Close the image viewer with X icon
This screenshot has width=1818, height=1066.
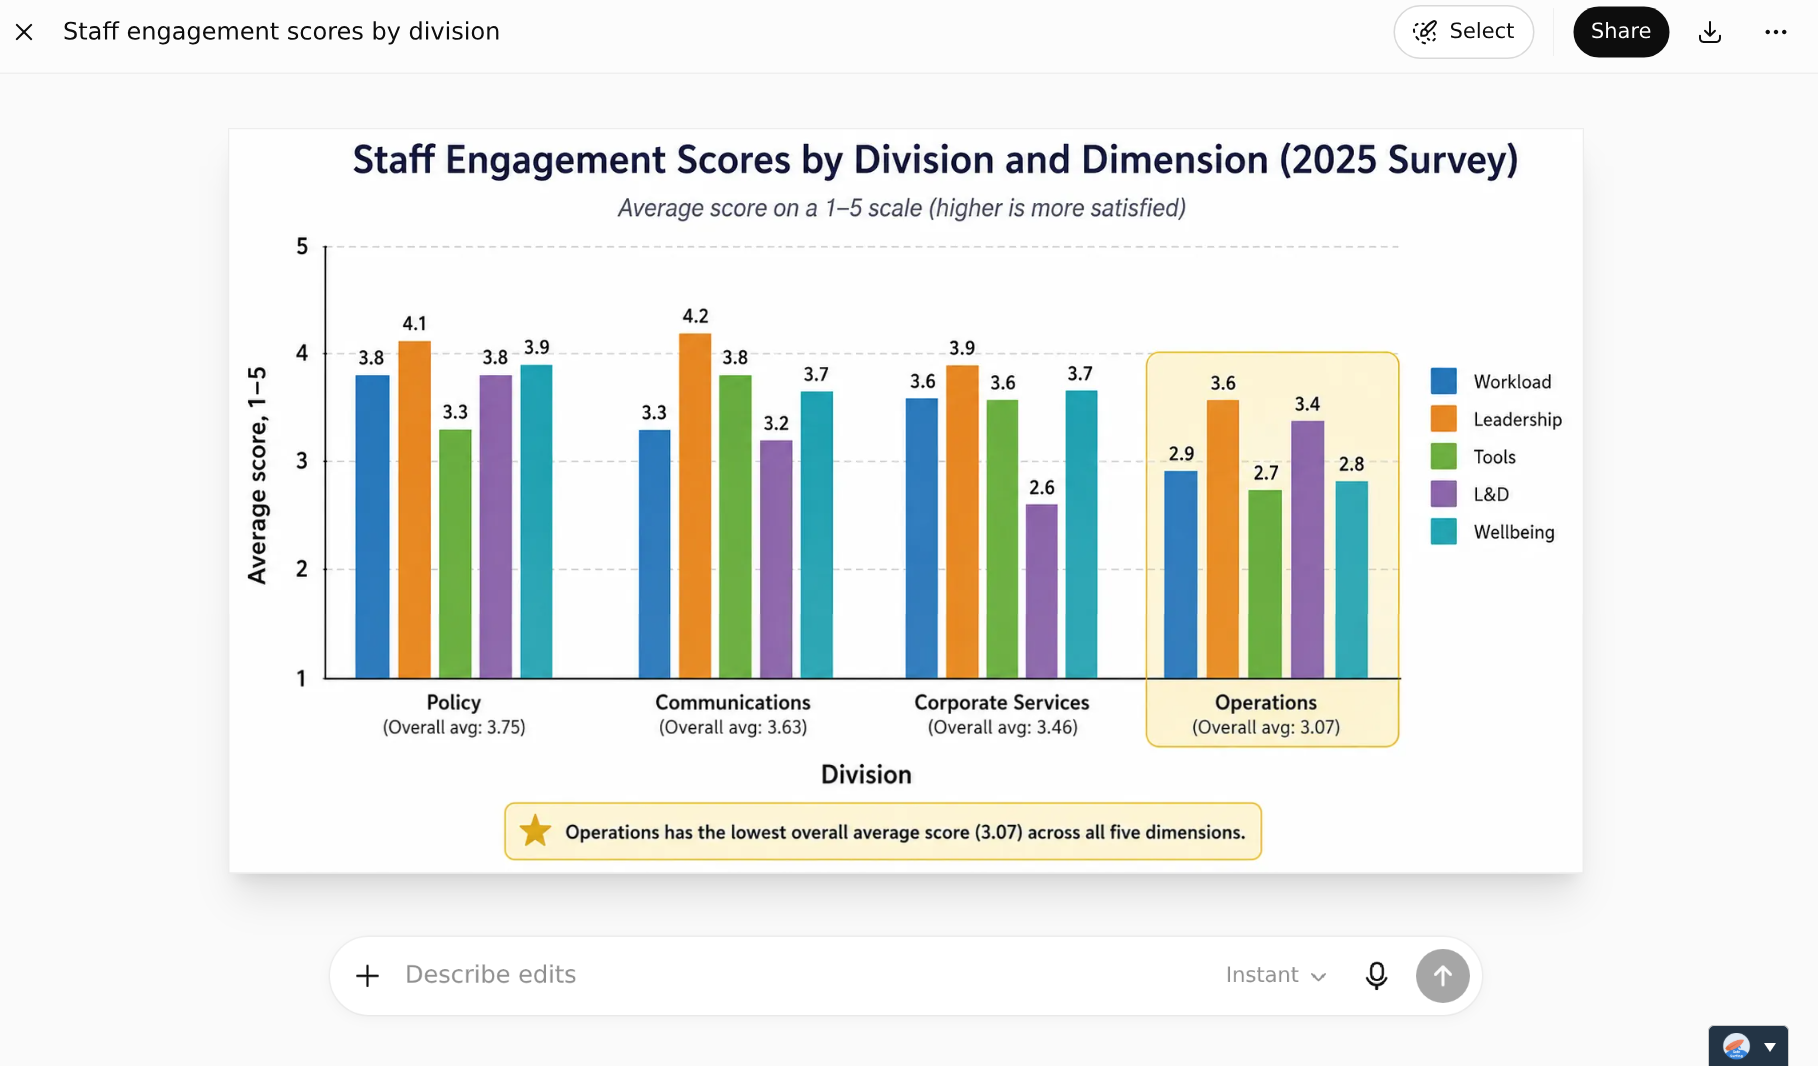25,32
